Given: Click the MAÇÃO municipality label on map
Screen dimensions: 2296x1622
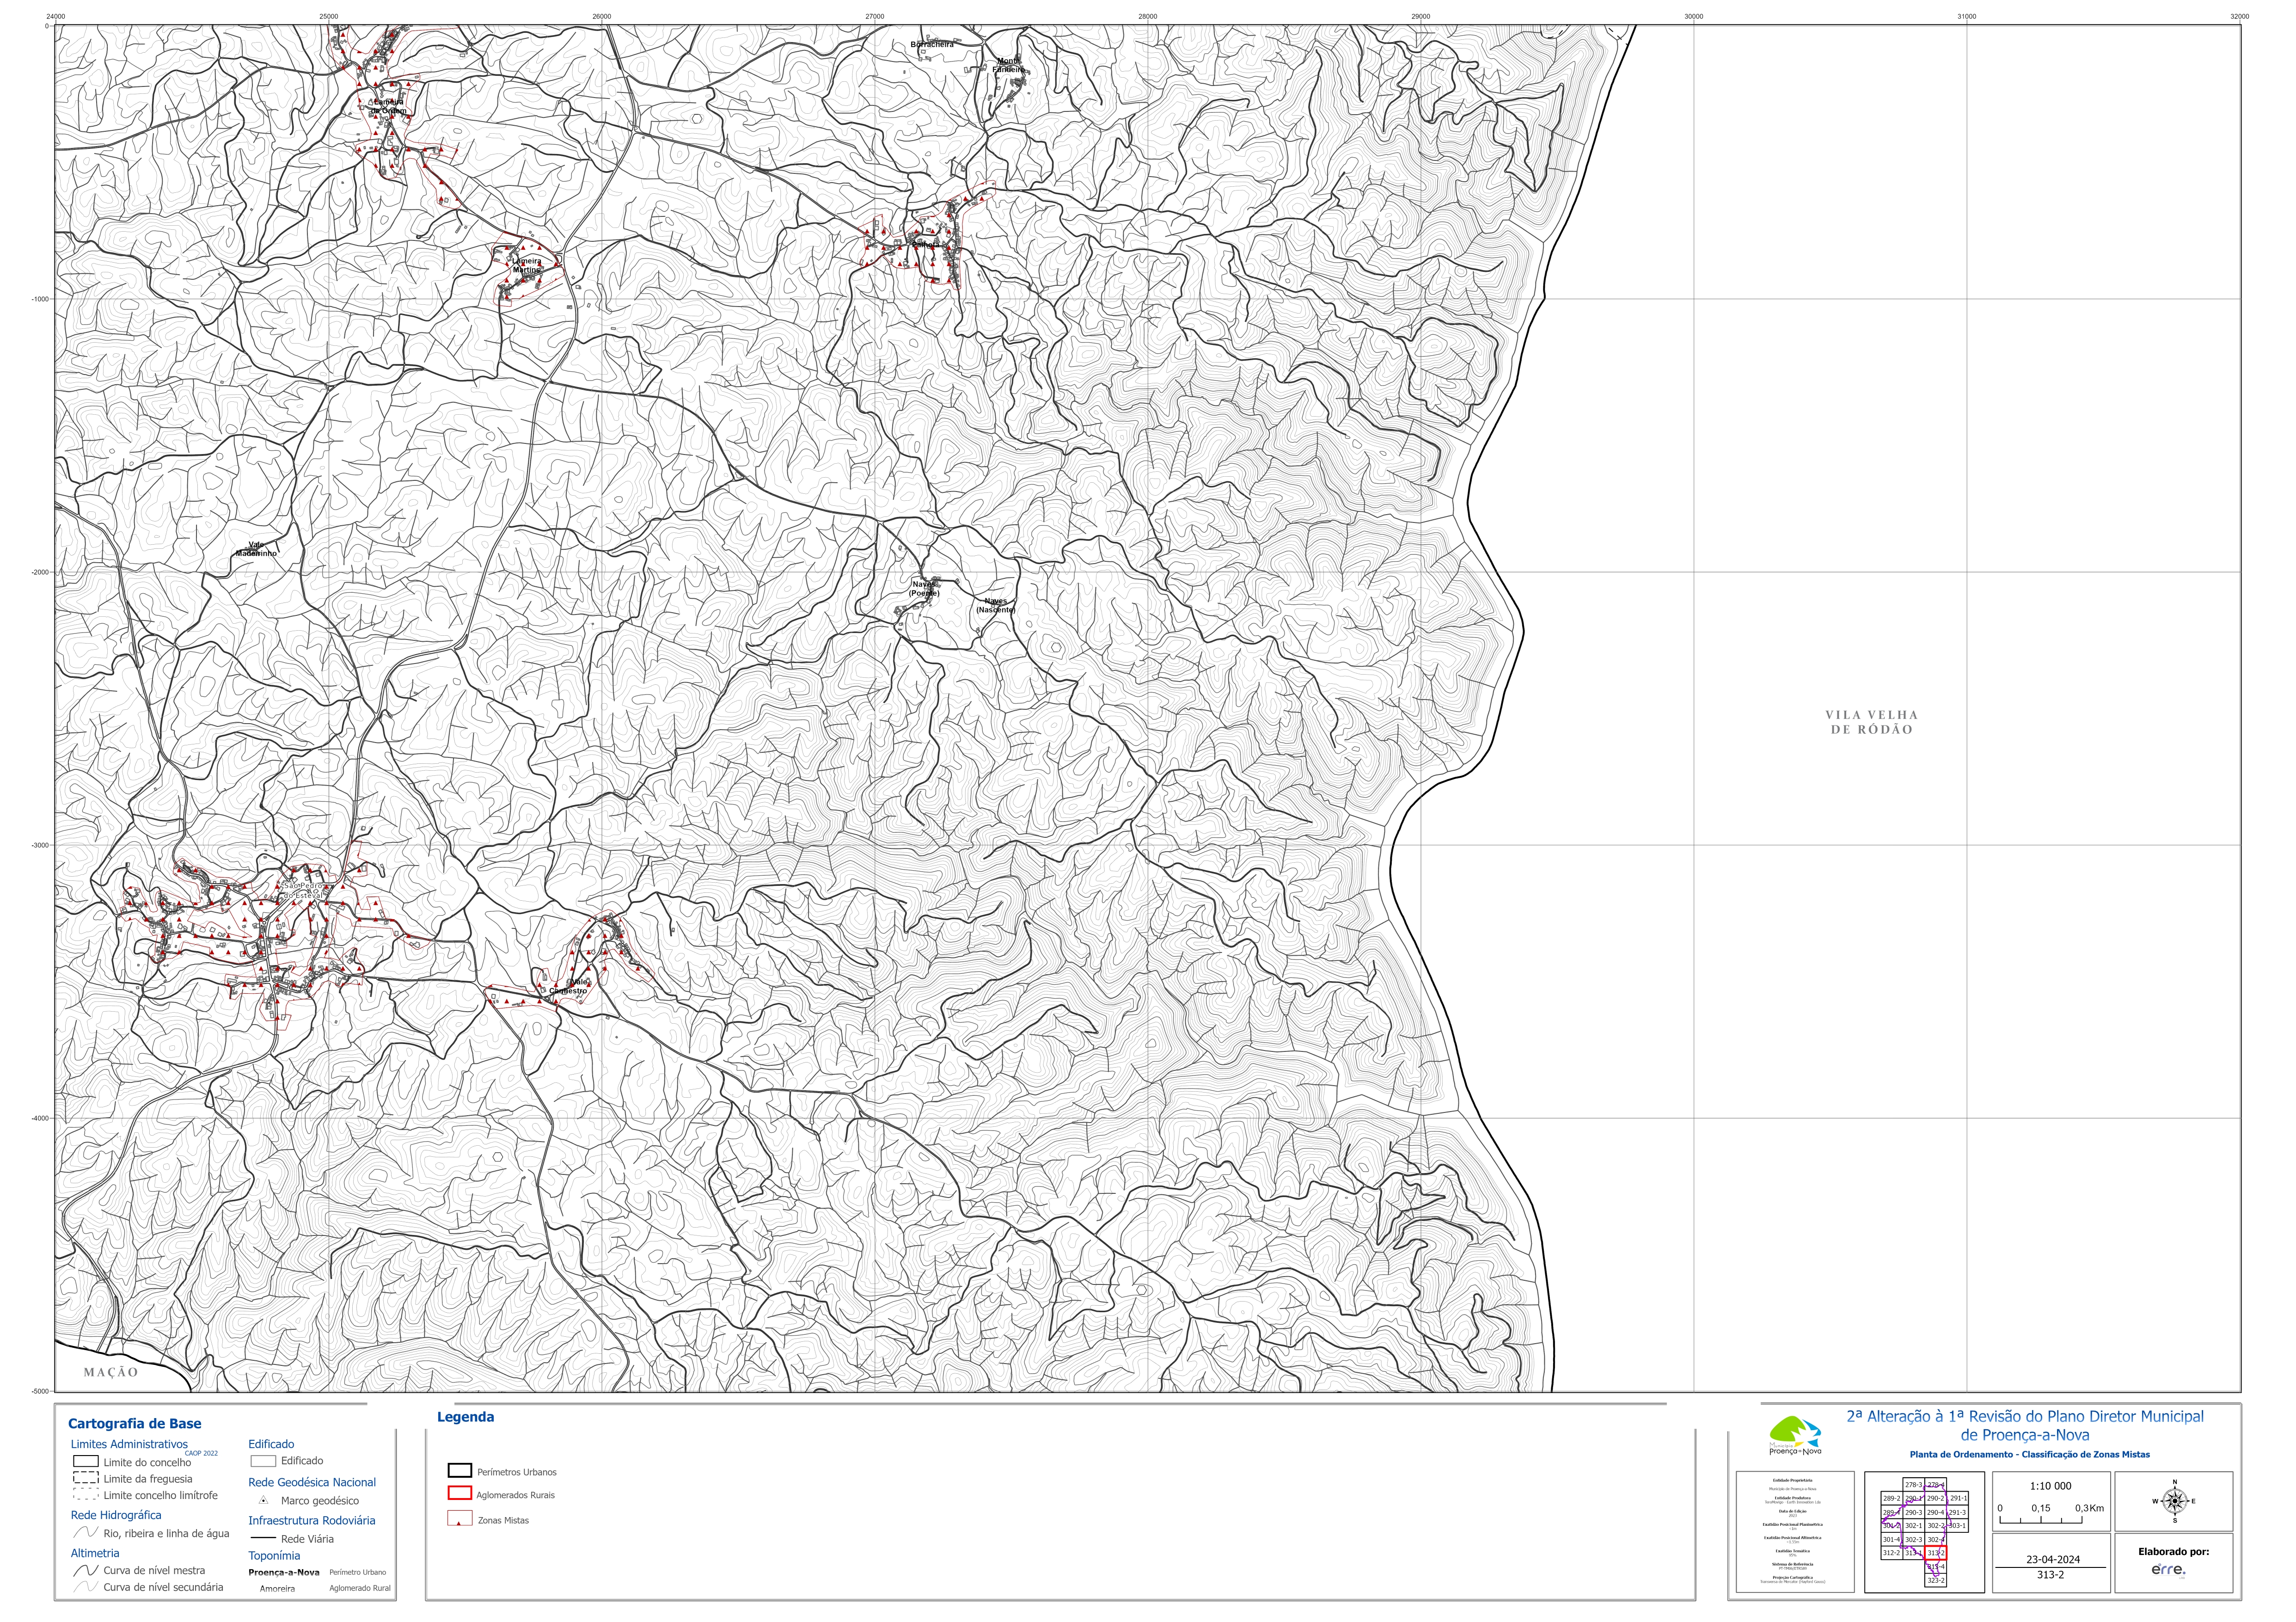Looking at the screenshot, I should point(111,1372).
